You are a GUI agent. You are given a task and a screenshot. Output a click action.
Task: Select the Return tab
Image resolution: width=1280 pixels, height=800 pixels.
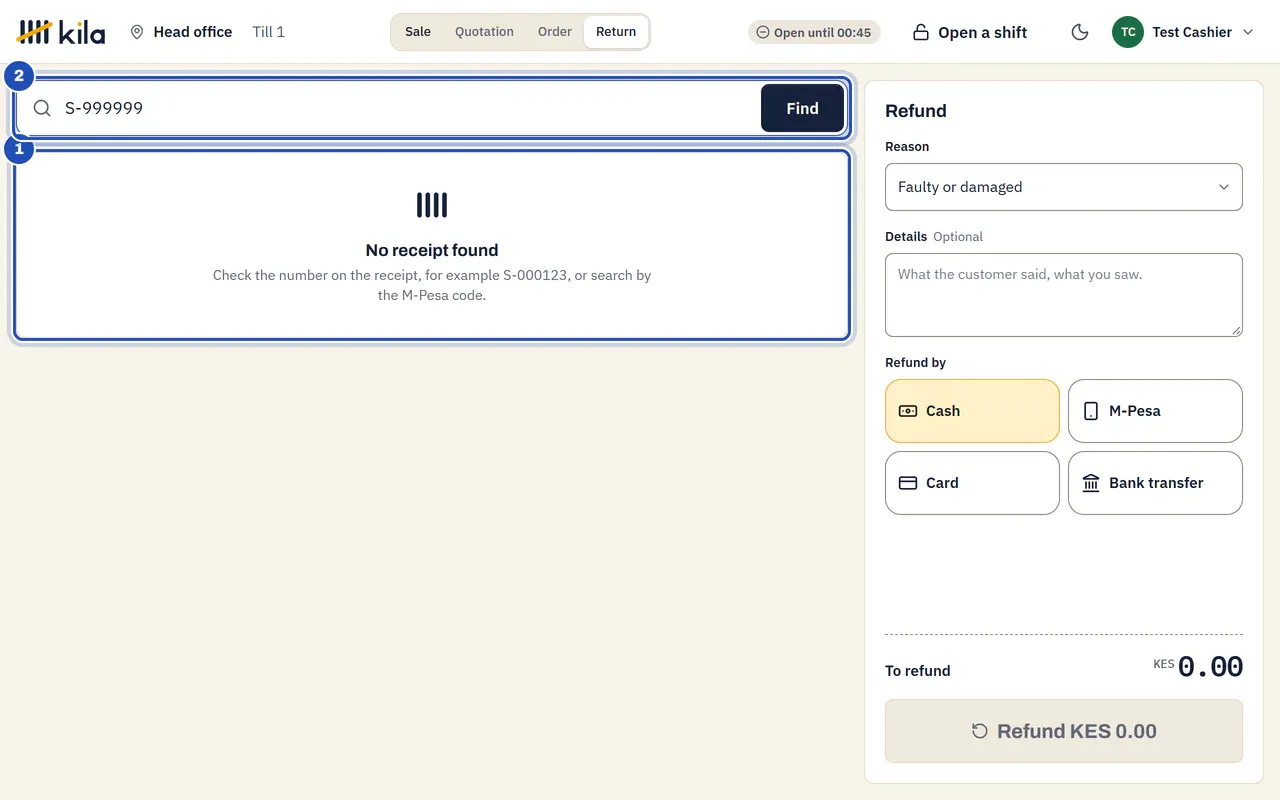click(x=616, y=32)
